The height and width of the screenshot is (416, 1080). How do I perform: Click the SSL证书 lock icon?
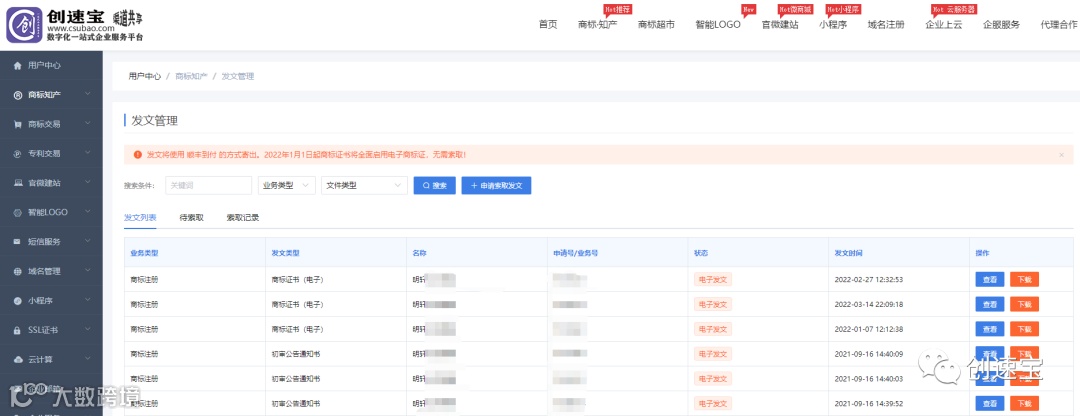(x=18, y=330)
